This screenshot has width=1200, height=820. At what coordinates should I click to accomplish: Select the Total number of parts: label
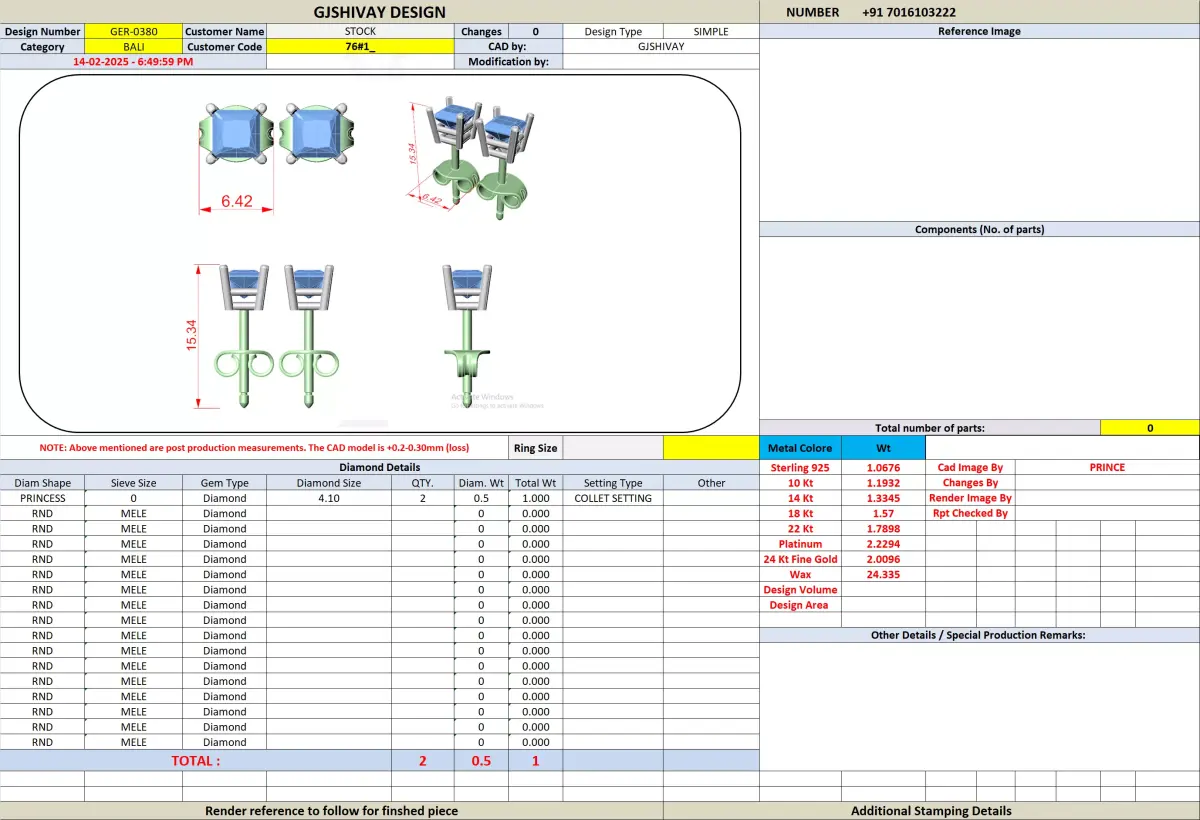(930, 427)
